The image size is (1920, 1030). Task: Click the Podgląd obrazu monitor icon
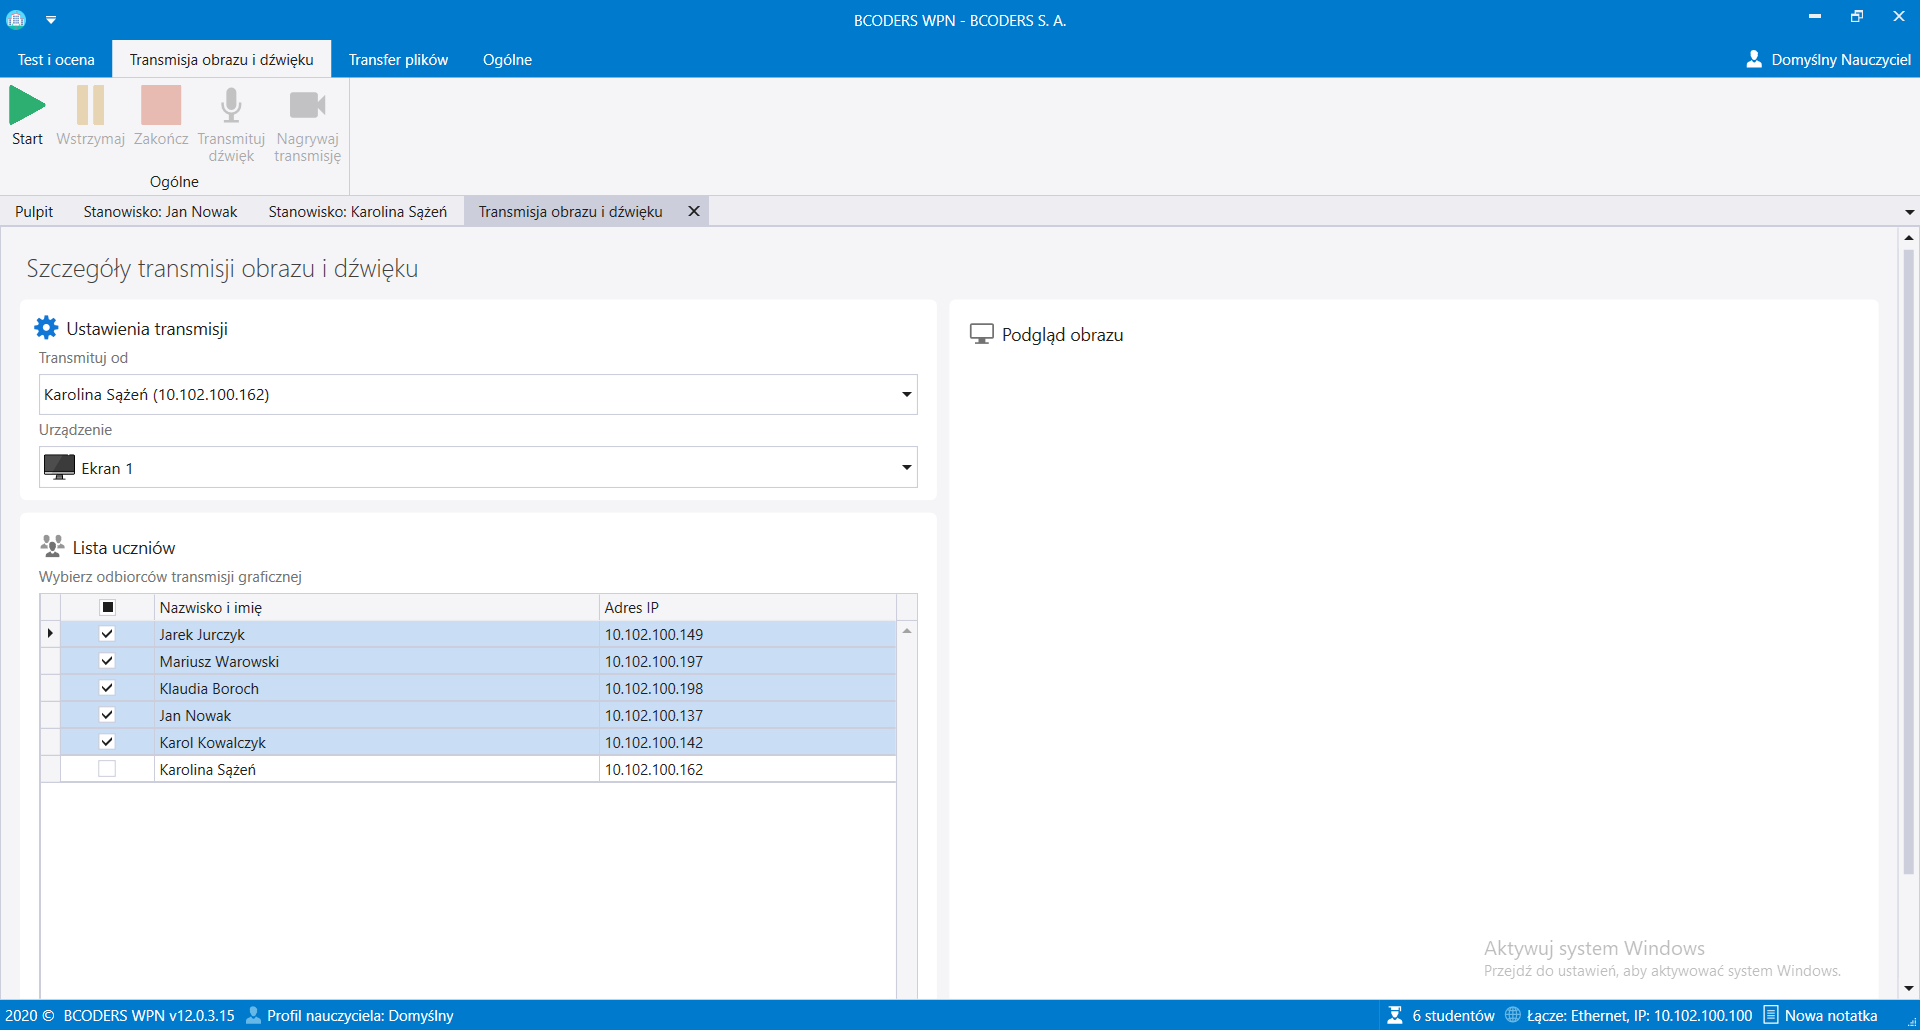click(x=981, y=334)
